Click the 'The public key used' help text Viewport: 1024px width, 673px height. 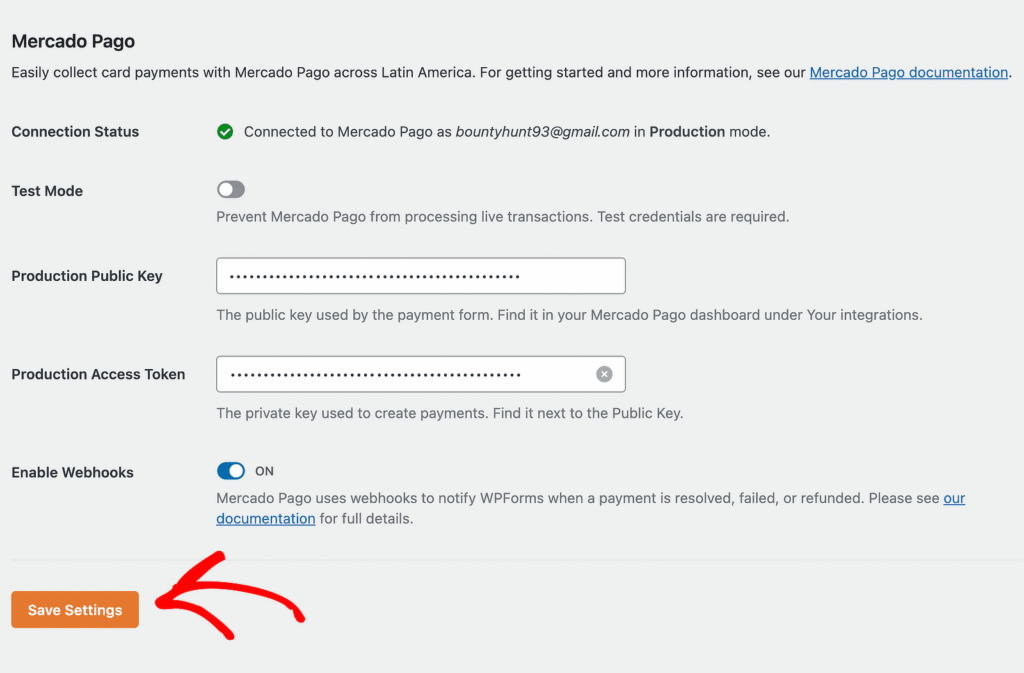point(569,315)
